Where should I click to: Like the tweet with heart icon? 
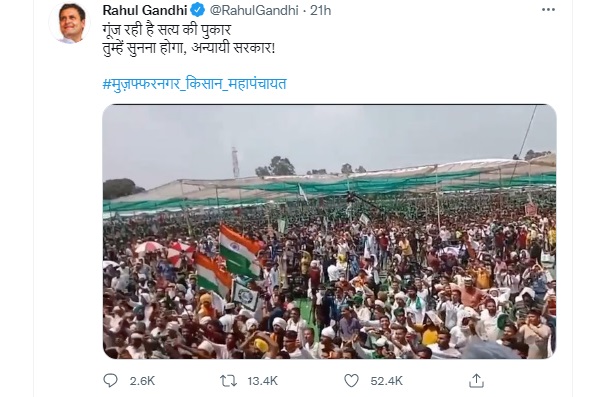click(351, 381)
